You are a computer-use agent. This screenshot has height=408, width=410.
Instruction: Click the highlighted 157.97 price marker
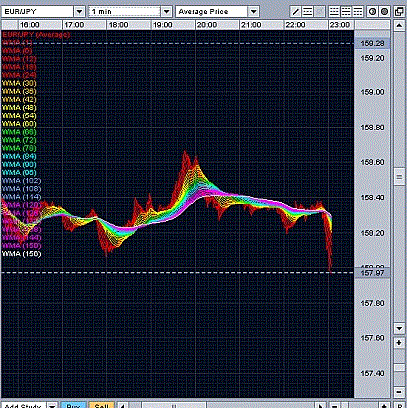pyautogui.click(x=372, y=273)
